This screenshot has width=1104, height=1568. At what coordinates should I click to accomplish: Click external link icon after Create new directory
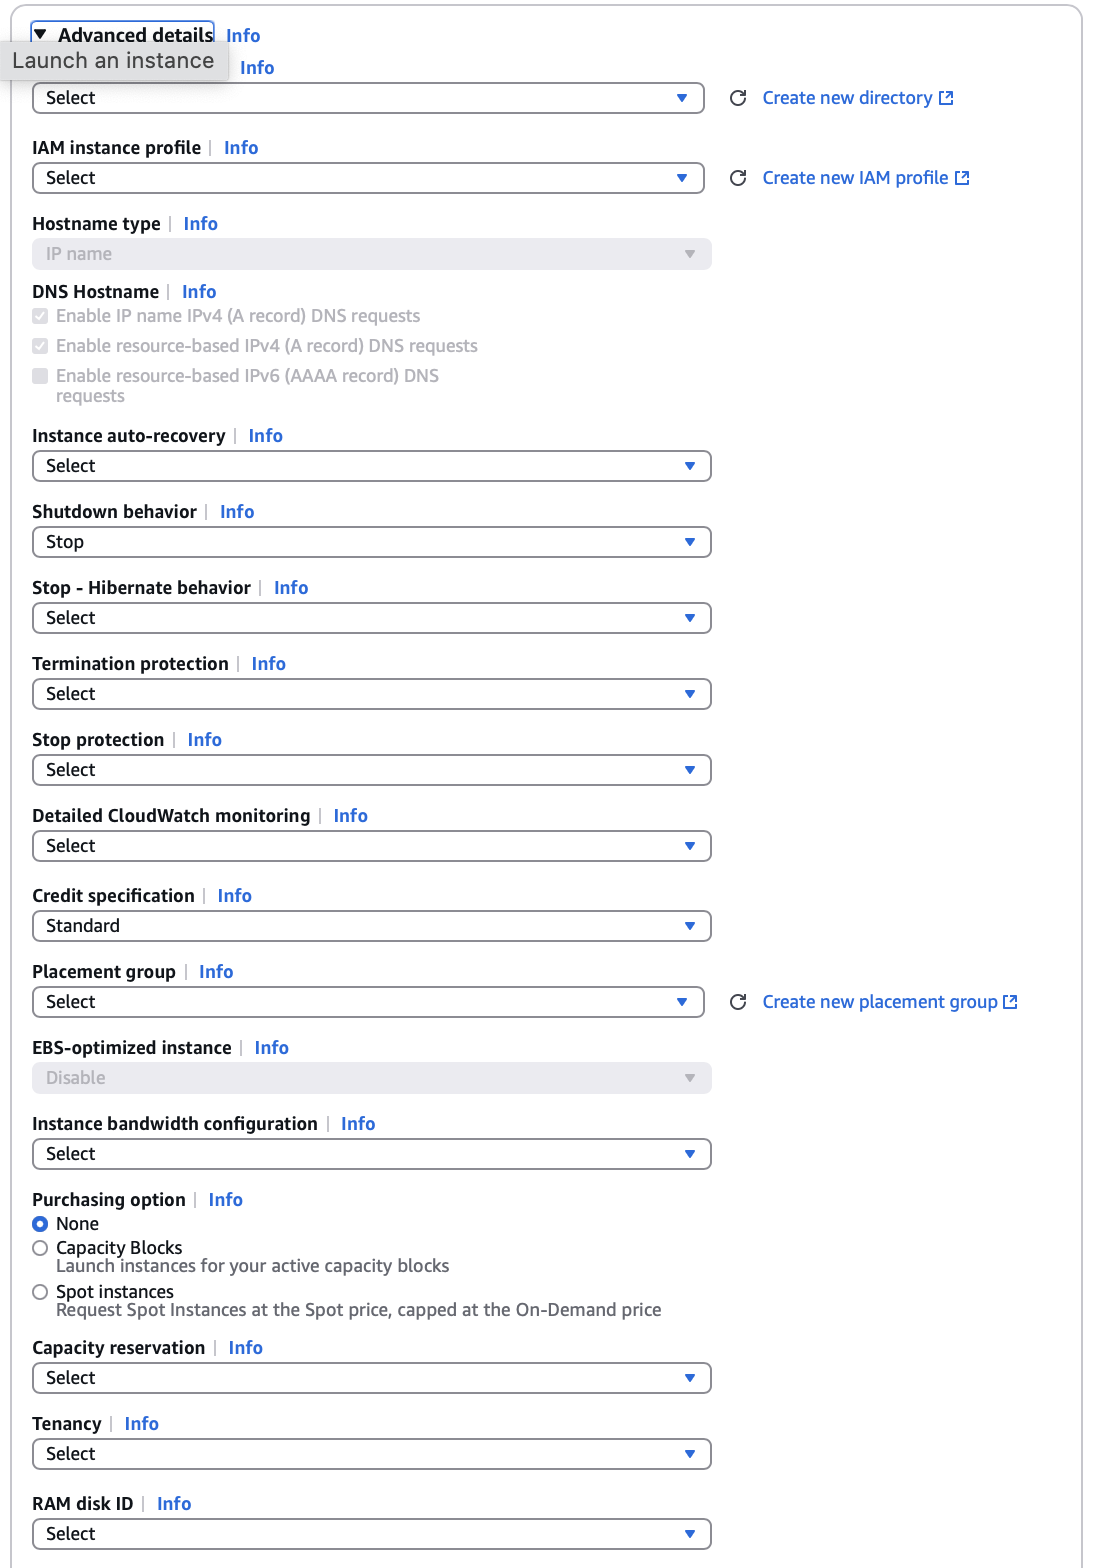(x=946, y=98)
